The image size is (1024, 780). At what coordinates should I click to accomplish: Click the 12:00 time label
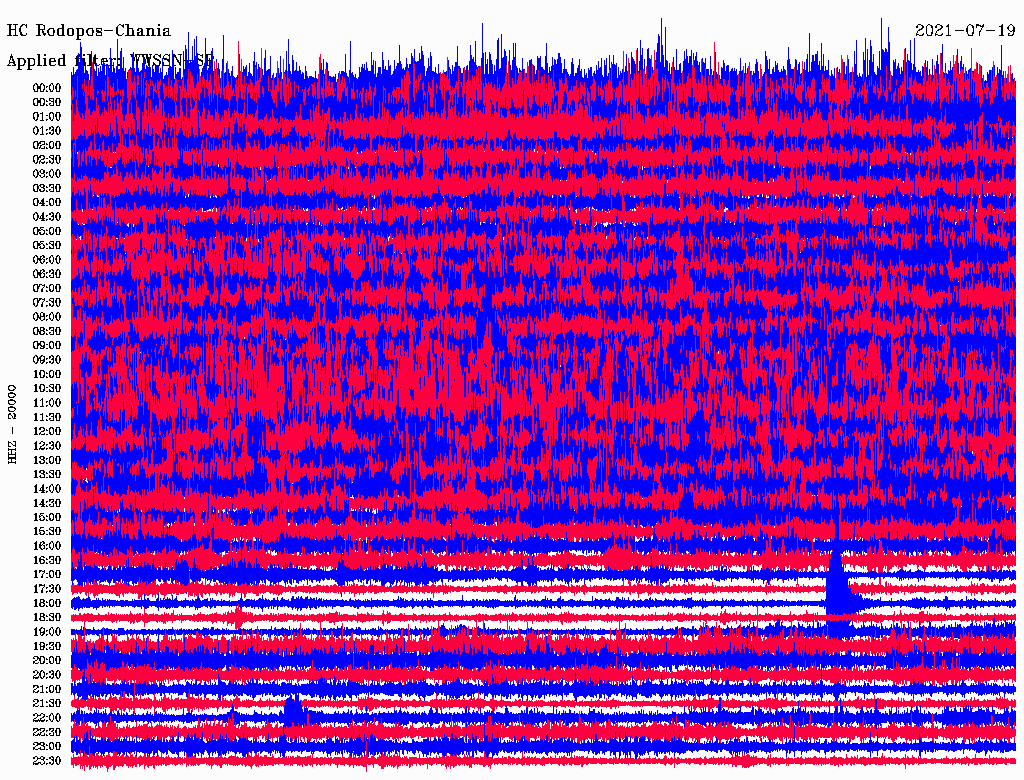click(x=47, y=431)
